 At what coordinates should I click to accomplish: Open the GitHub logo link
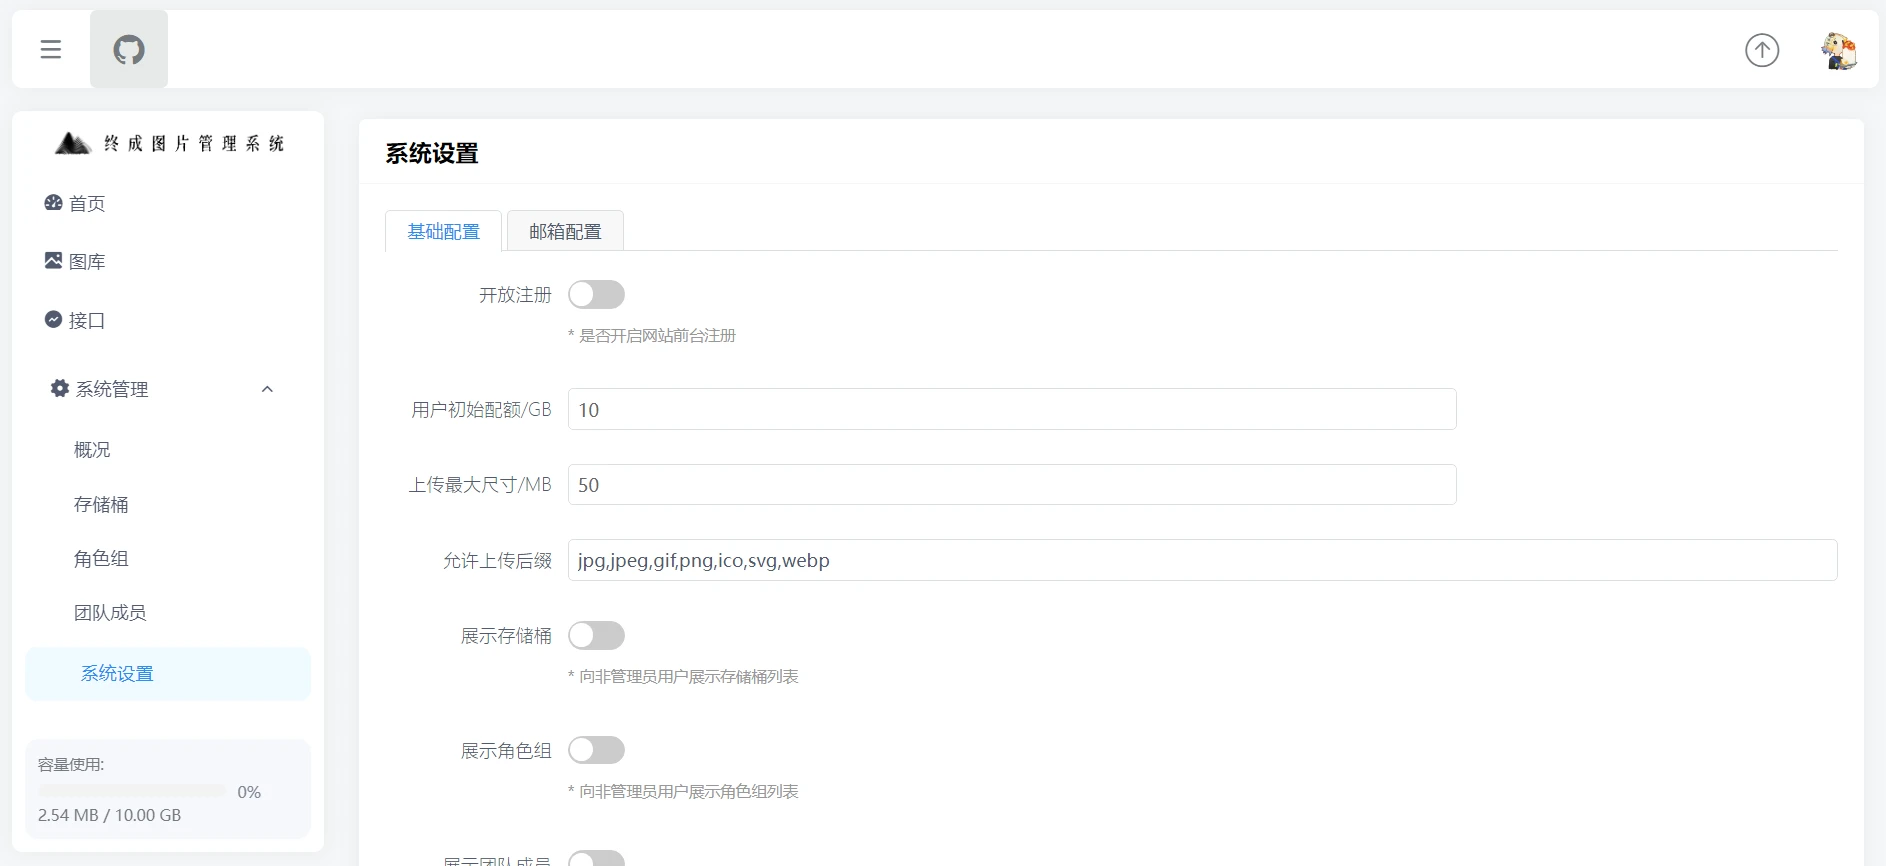pos(129,49)
